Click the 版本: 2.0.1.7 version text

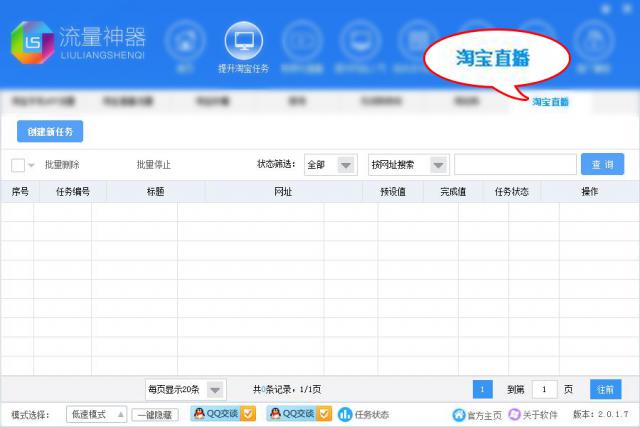601,414
